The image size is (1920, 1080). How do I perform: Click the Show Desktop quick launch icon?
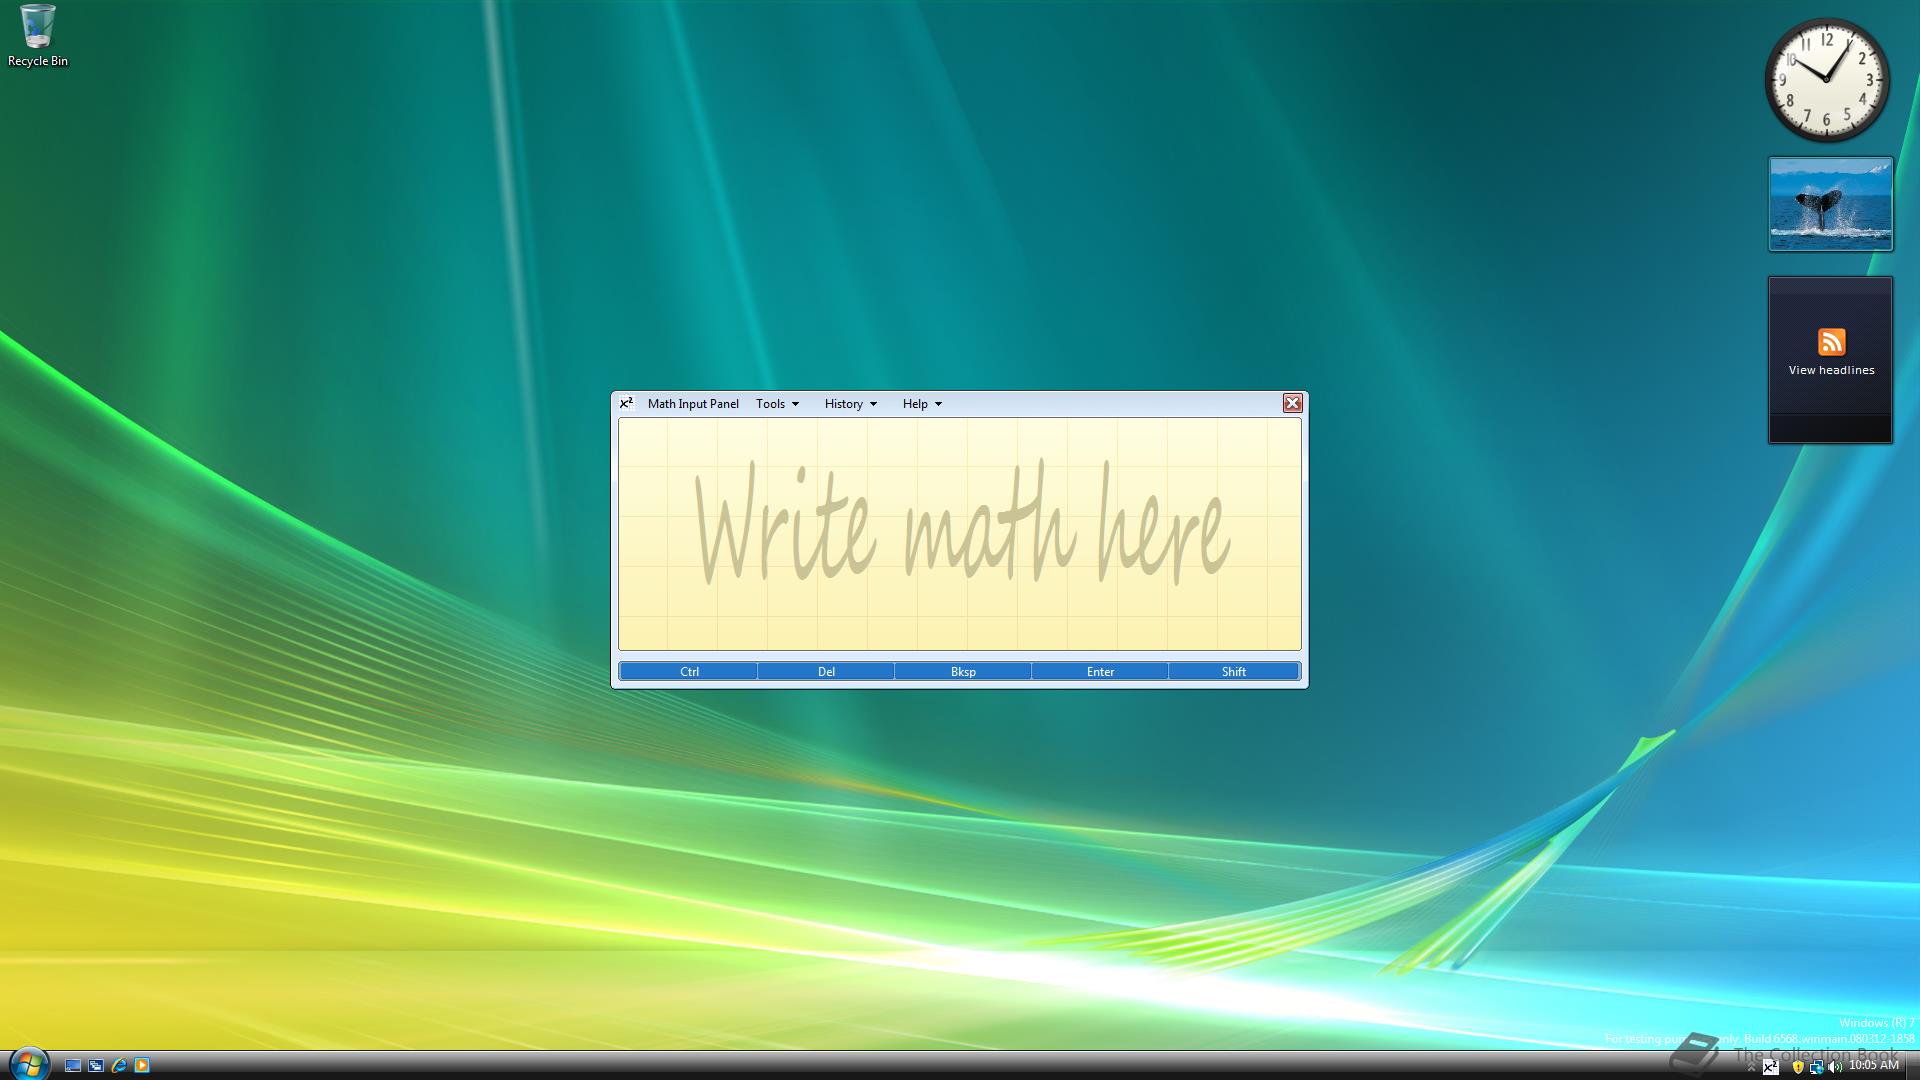73,1066
